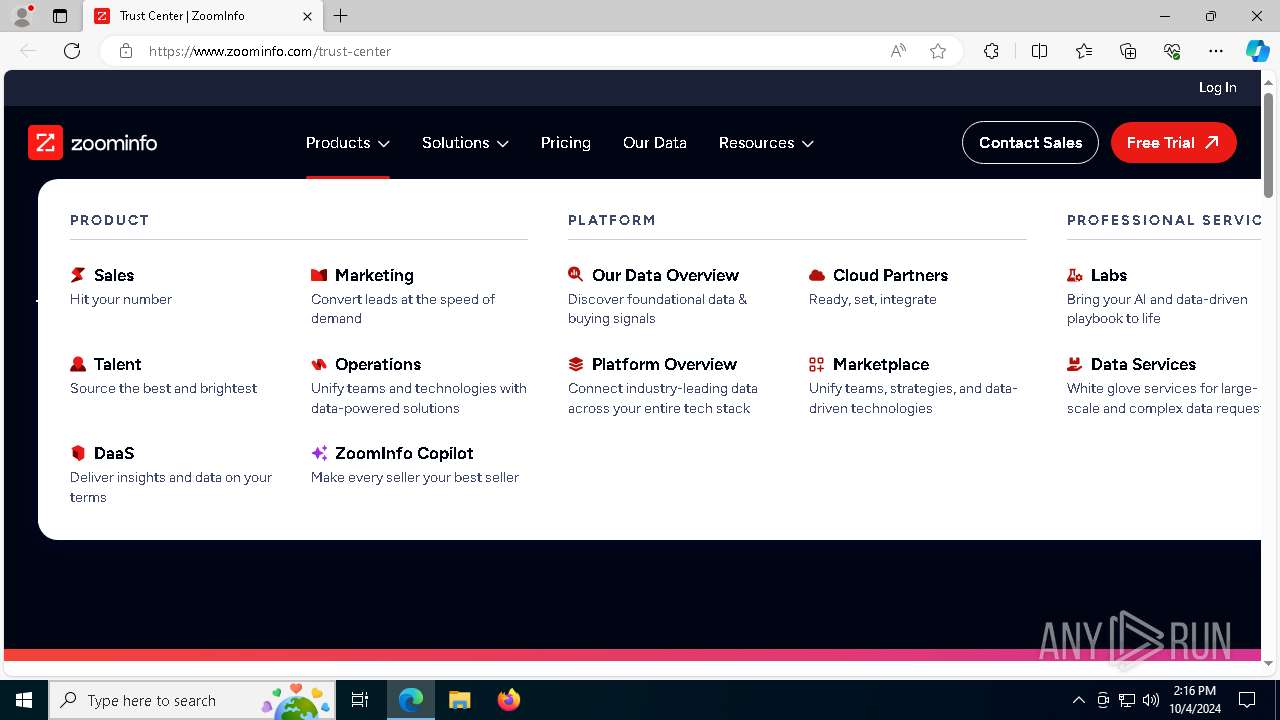Open the Labs link
Screen dimensions: 1280x720
tap(1109, 275)
